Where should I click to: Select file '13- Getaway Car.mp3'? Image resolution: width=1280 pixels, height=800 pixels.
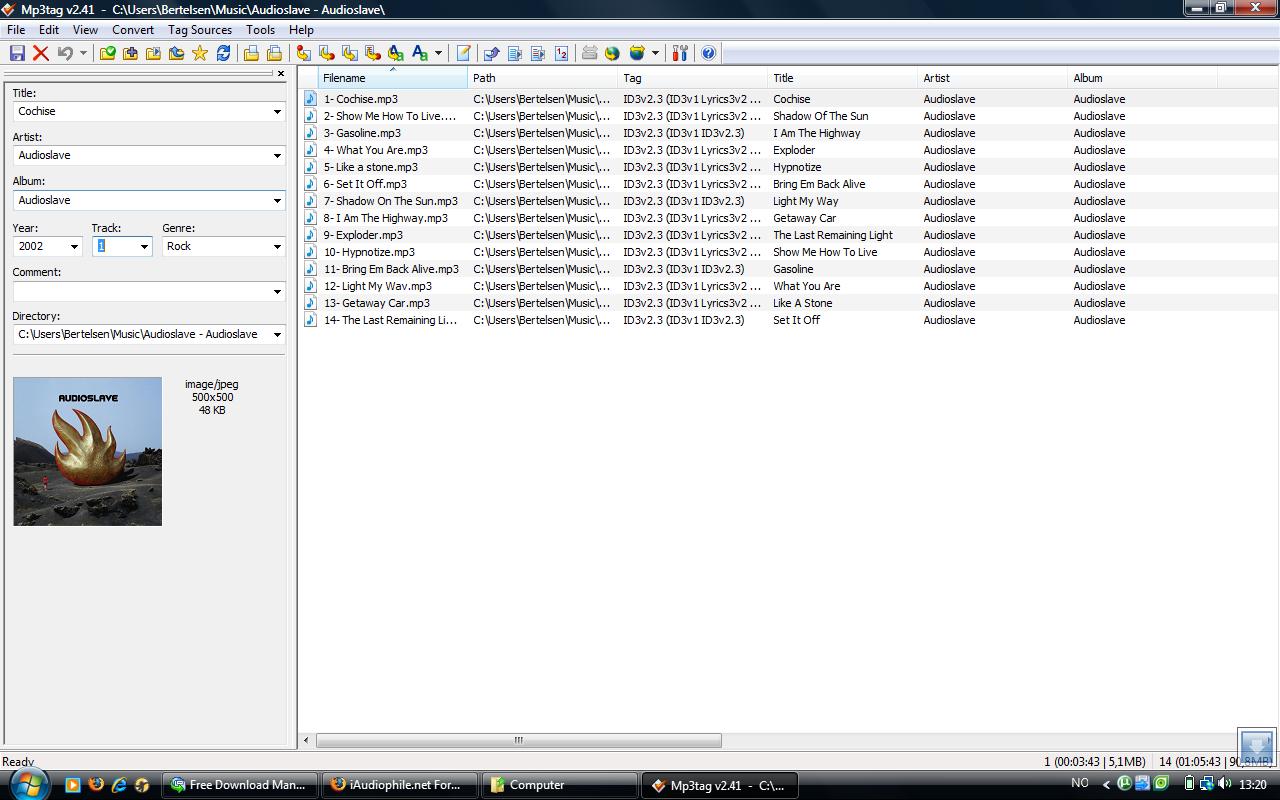coord(377,303)
